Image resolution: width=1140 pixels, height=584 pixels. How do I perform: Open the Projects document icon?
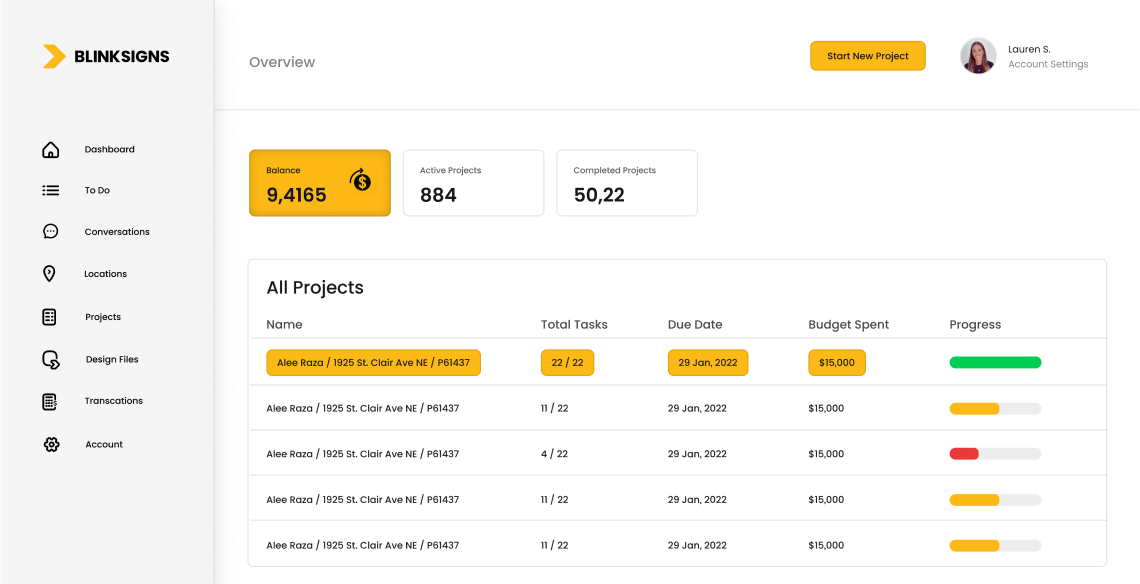tap(49, 317)
